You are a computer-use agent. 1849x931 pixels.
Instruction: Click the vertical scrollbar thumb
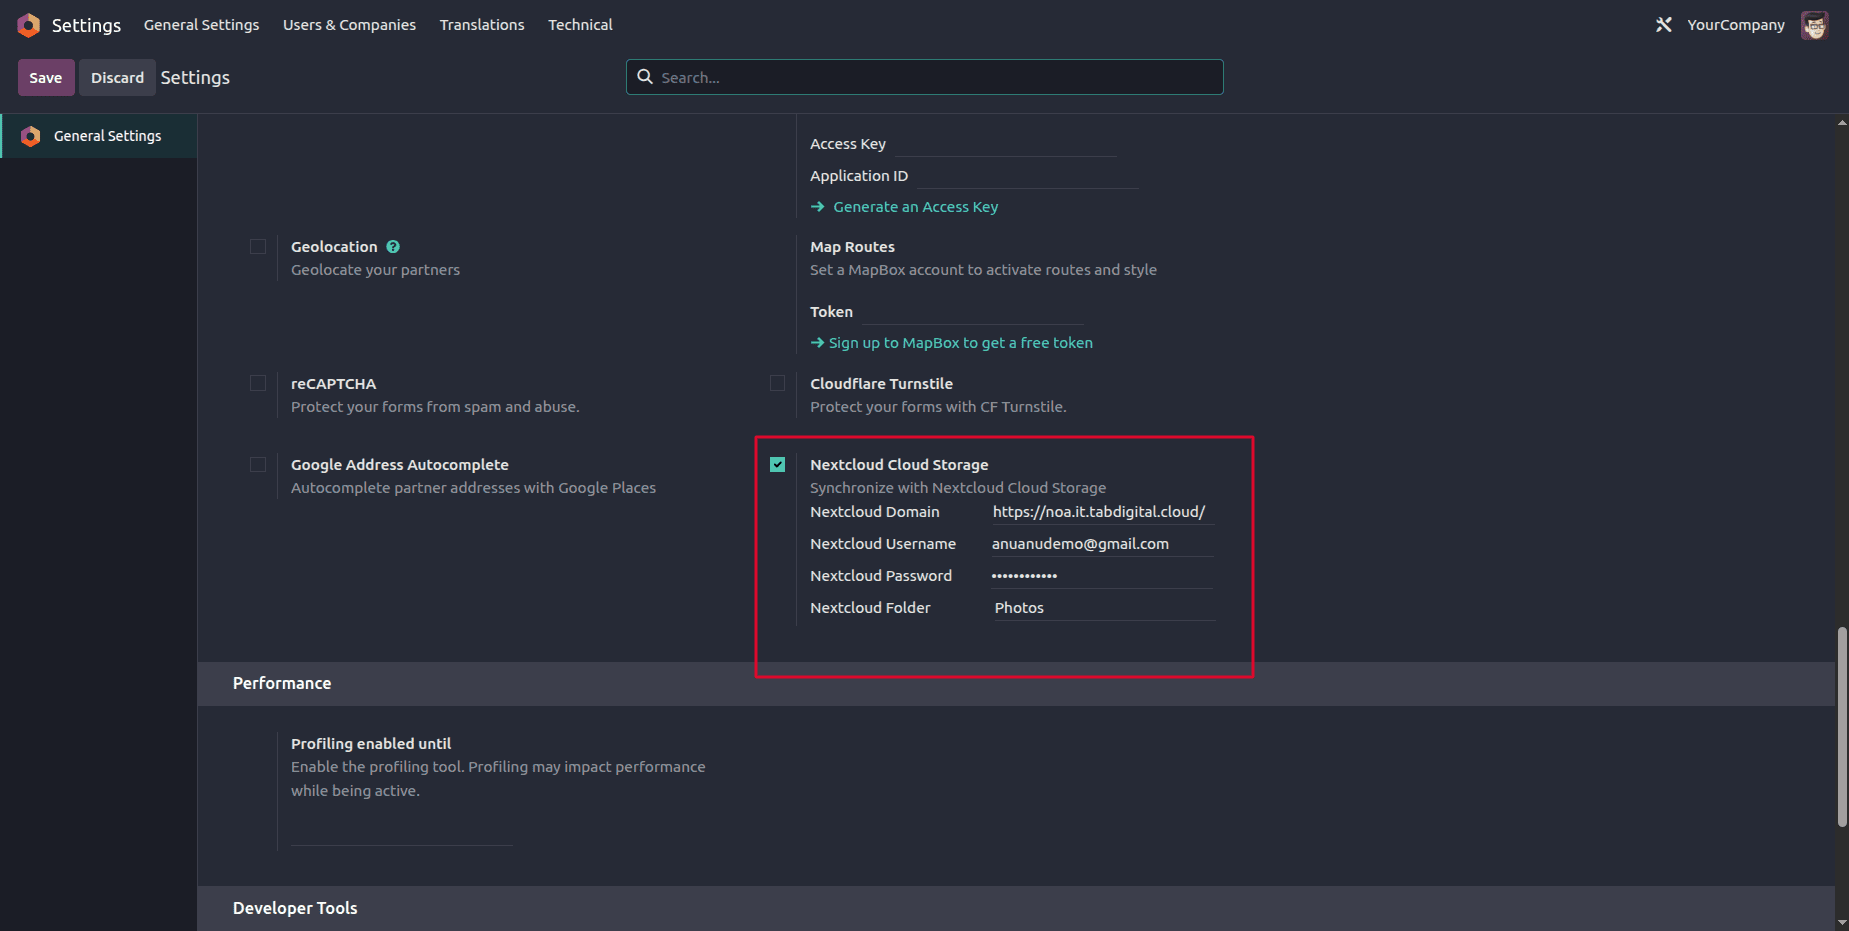click(x=1842, y=727)
